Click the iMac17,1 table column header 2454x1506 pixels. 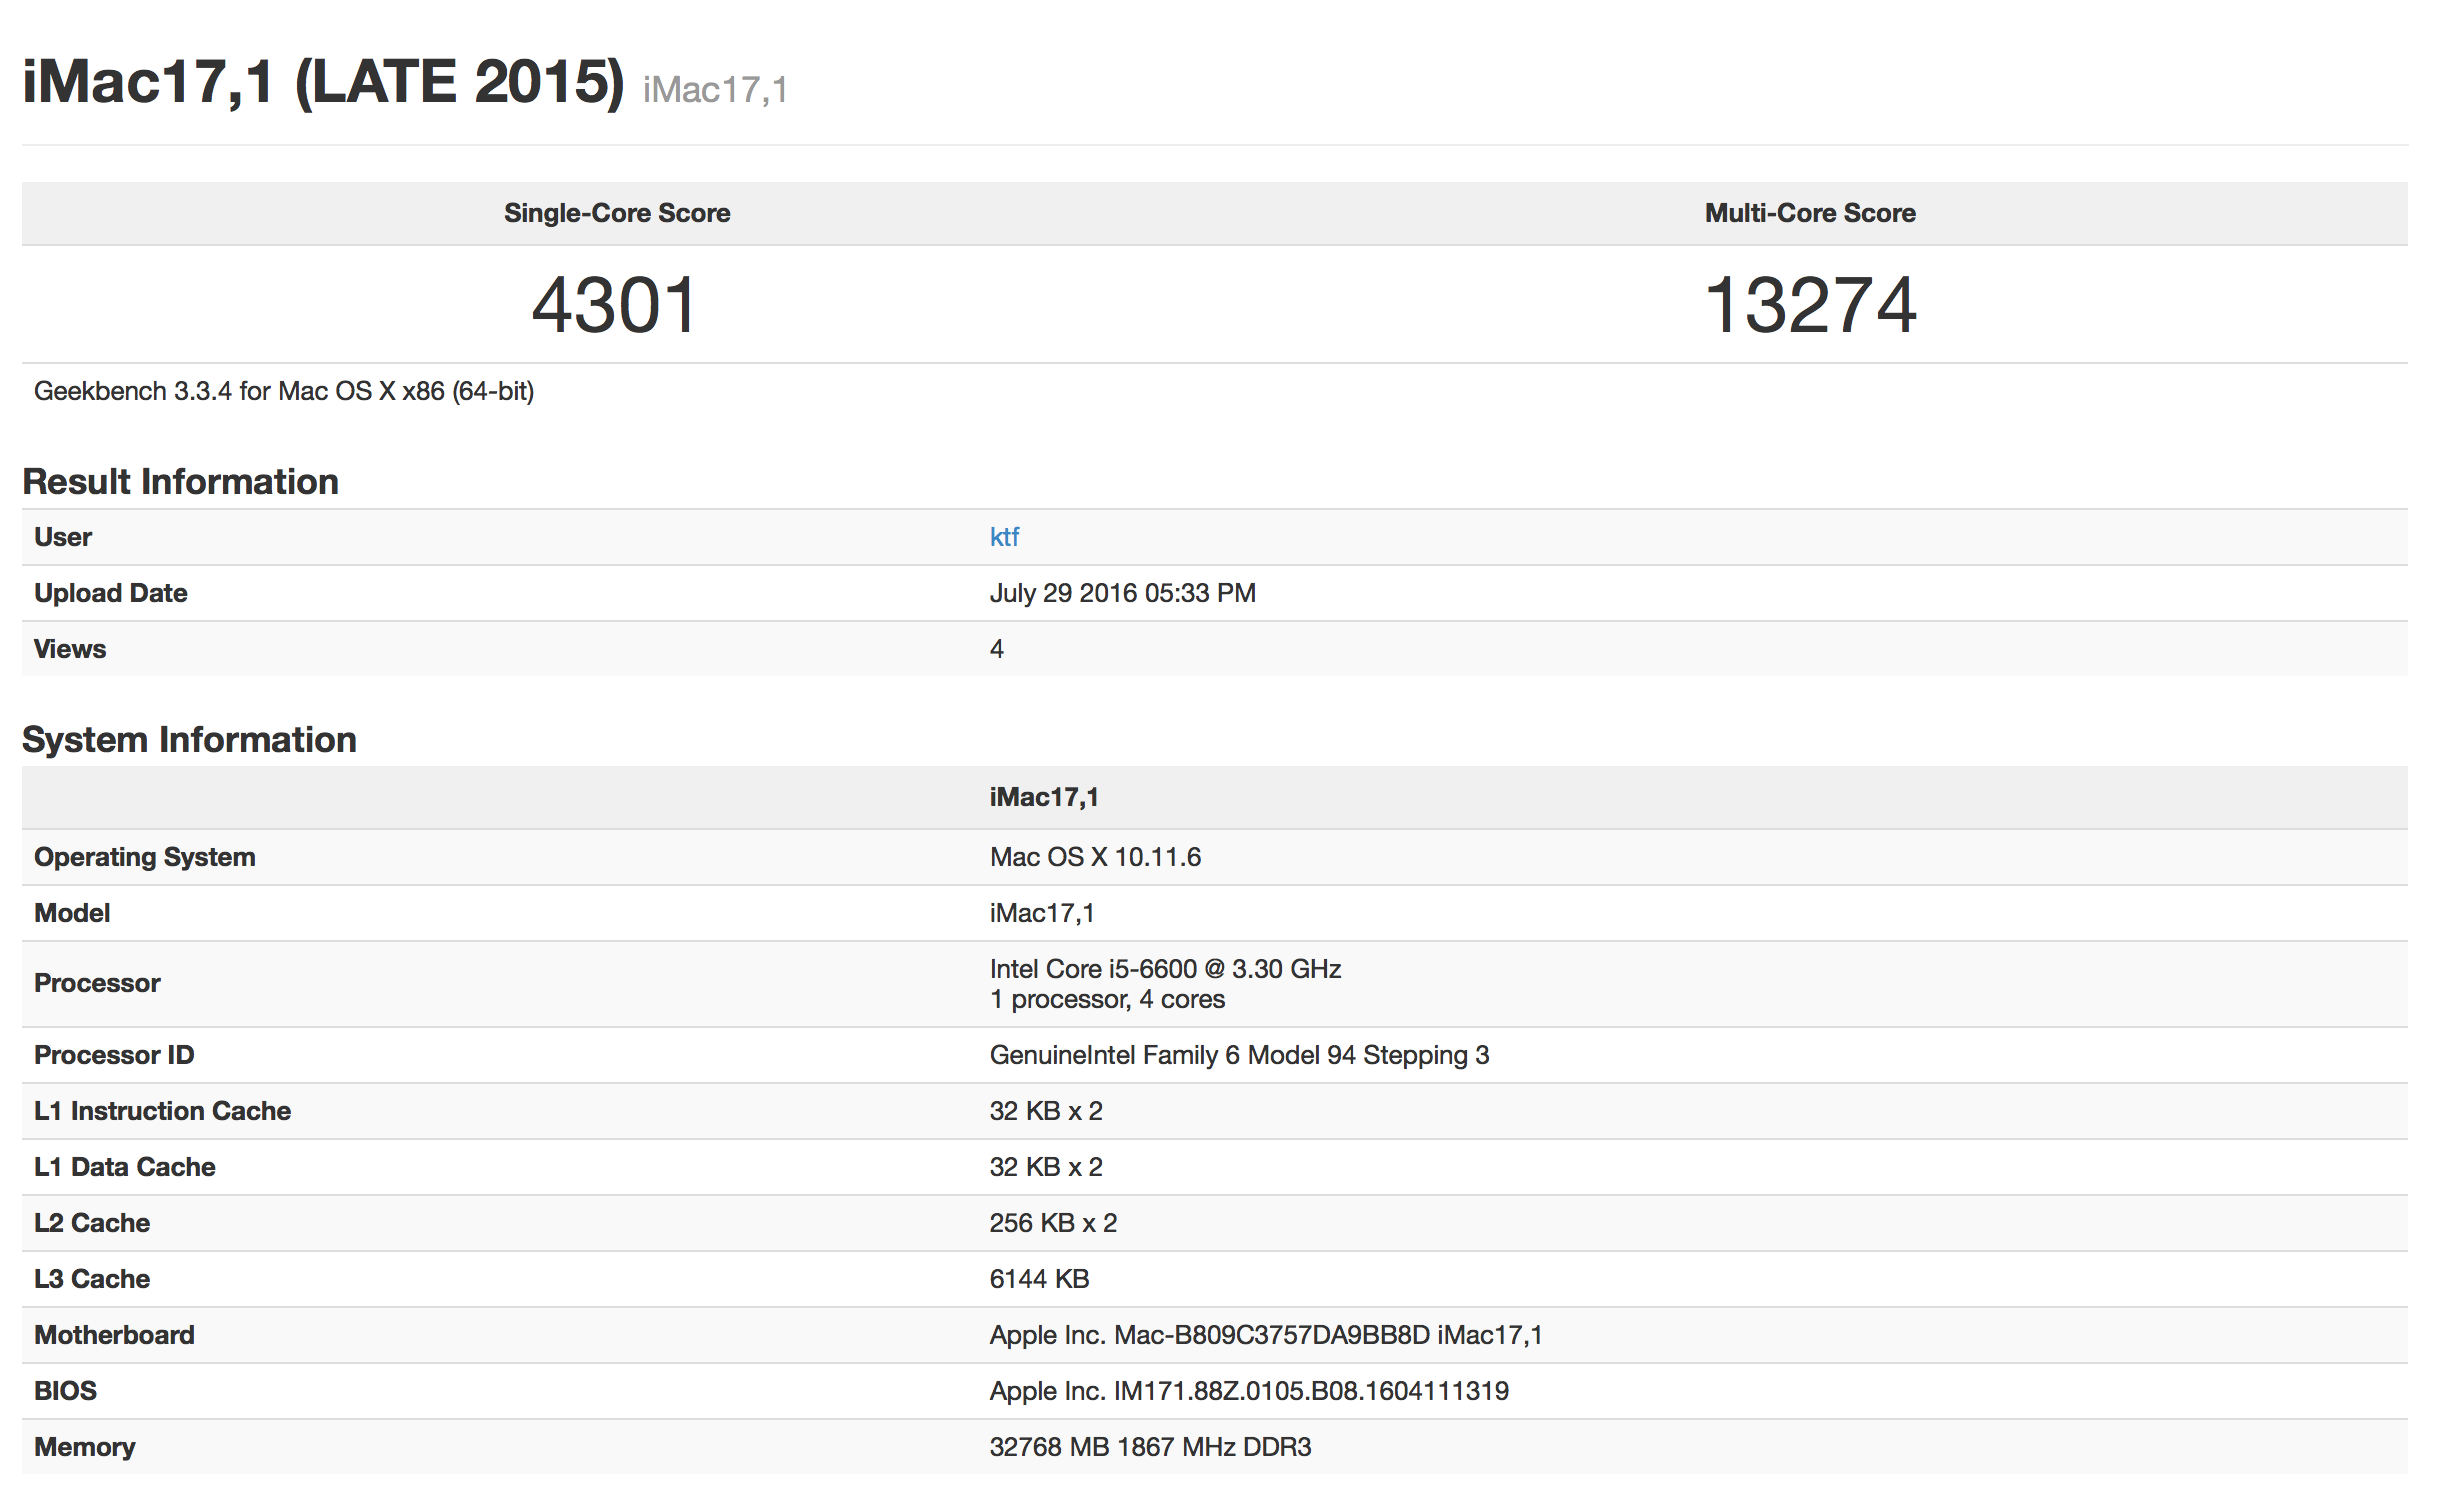click(1043, 797)
